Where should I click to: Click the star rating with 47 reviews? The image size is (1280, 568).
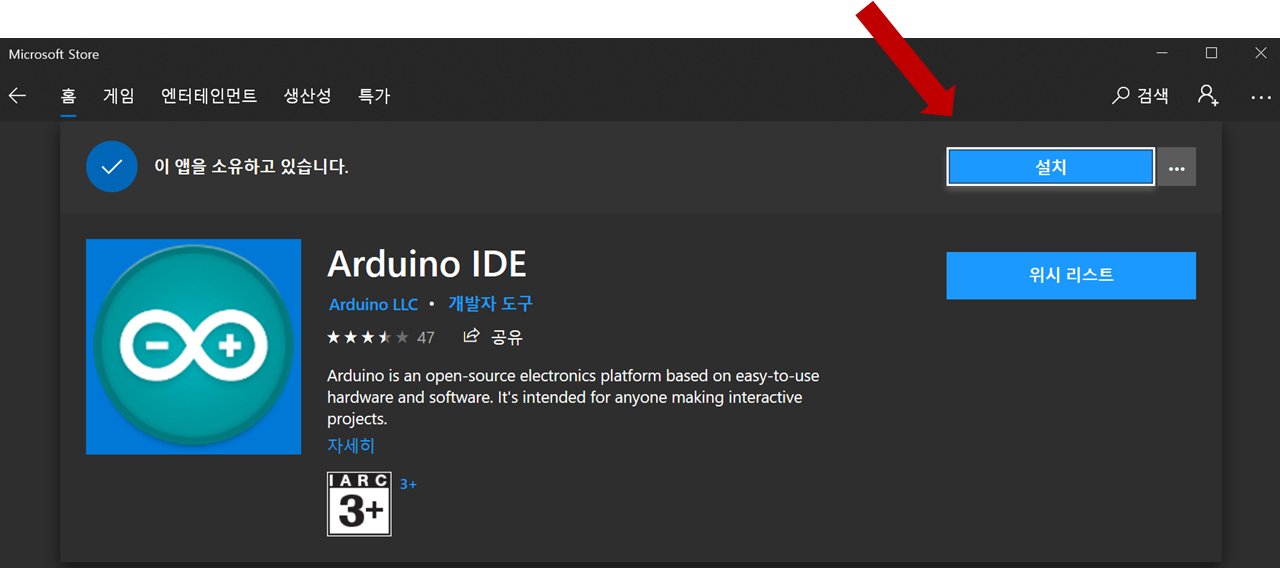tap(381, 337)
